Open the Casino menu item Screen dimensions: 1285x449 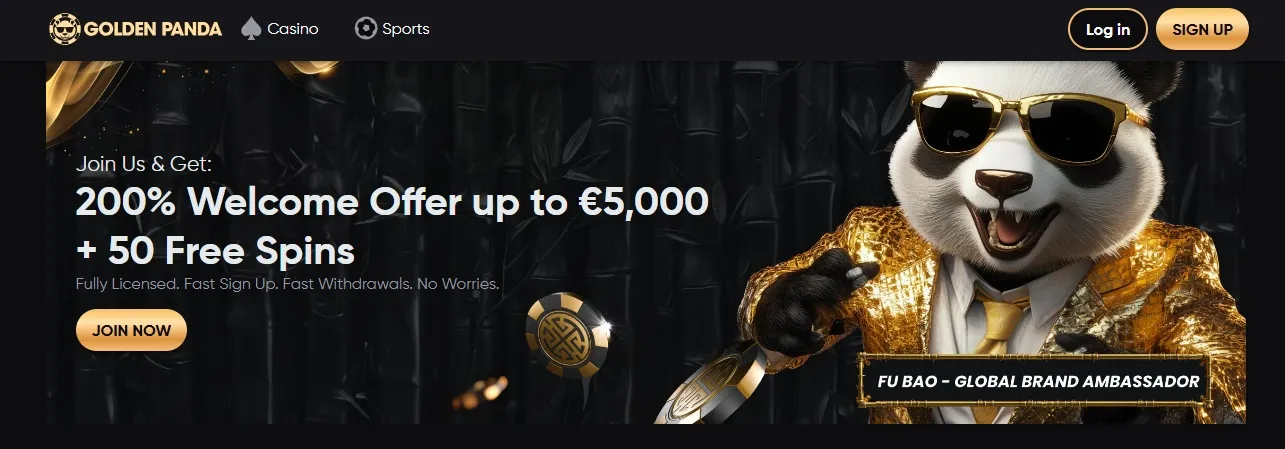pyautogui.click(x=280, y=29)
